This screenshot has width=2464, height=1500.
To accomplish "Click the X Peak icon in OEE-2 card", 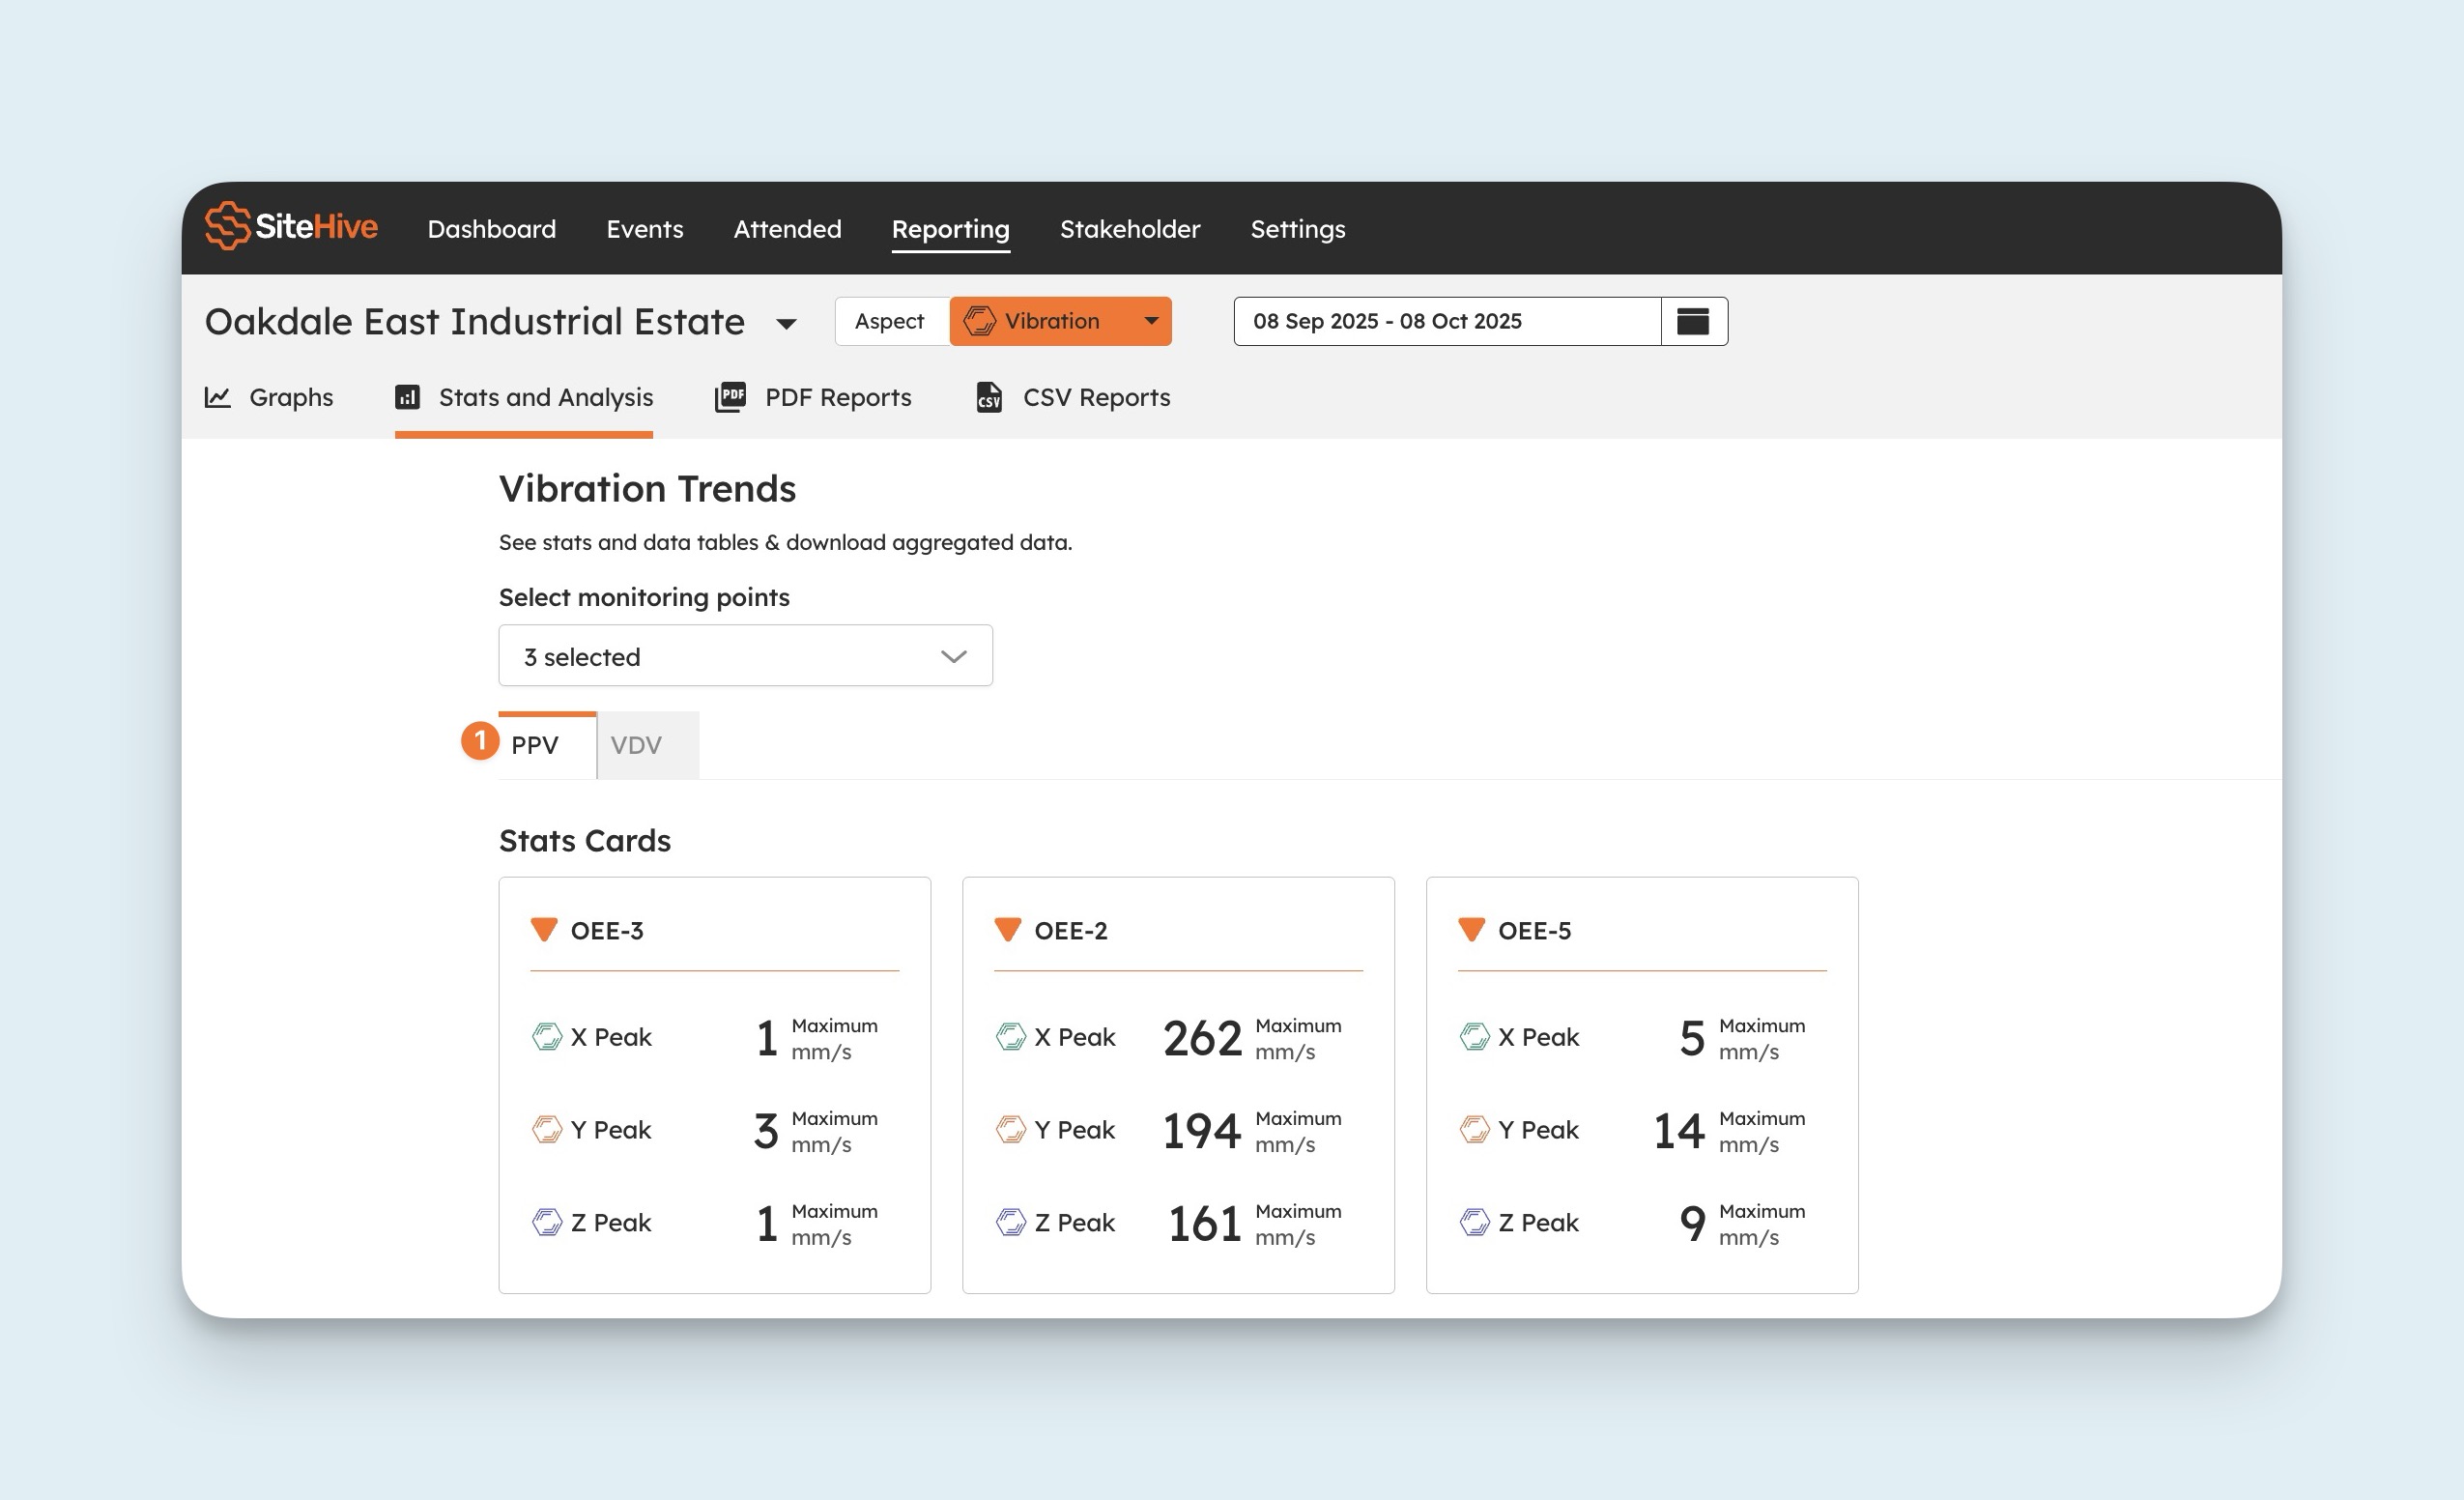I will coord(1011,1037).
